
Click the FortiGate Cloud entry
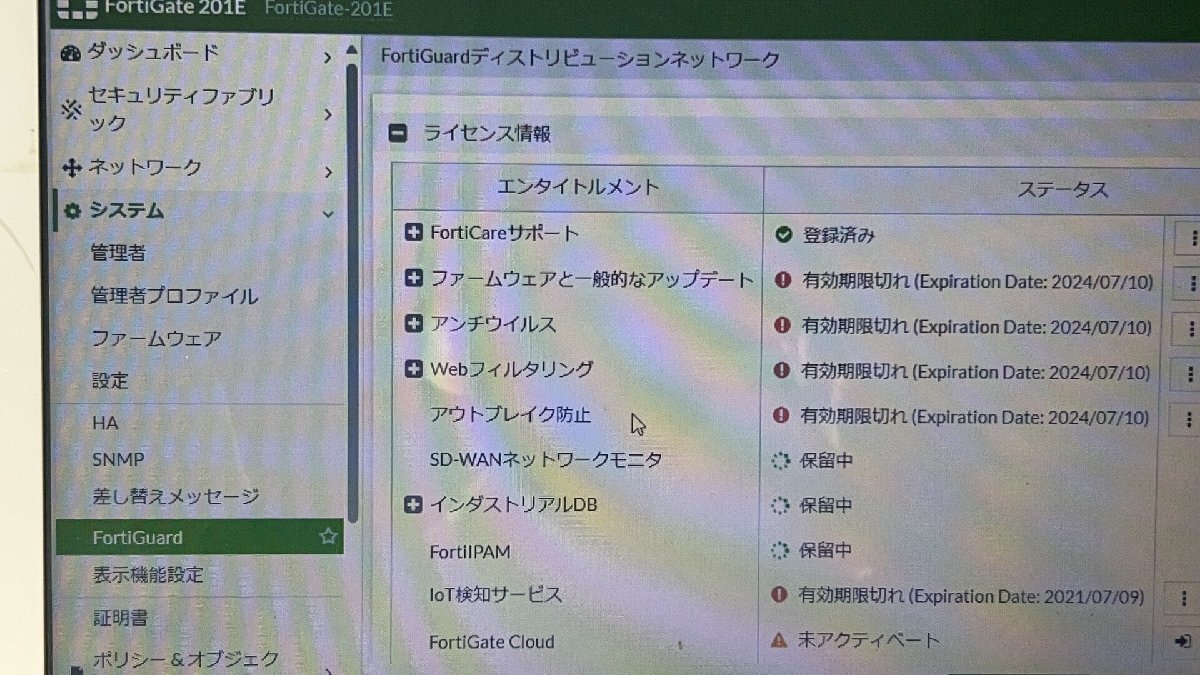pos(492,642)
